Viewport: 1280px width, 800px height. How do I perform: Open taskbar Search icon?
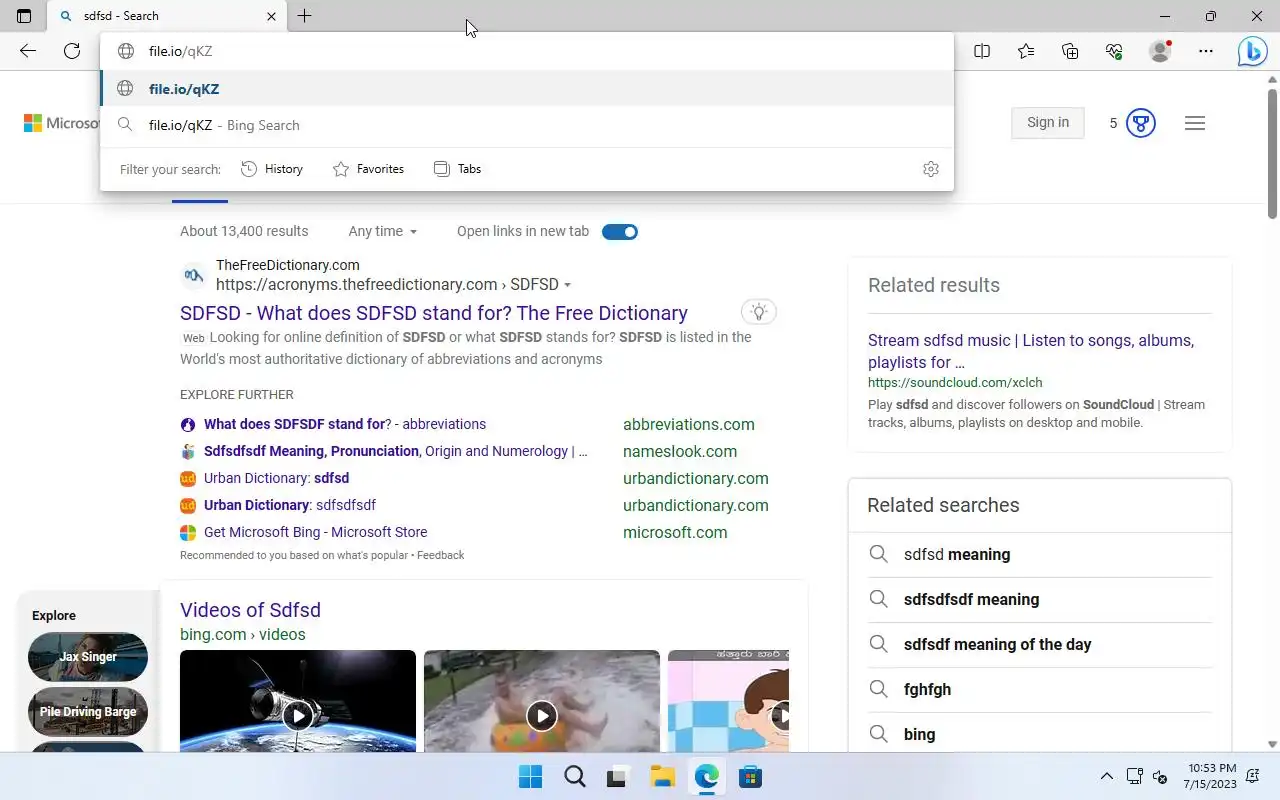click(574, 777)
